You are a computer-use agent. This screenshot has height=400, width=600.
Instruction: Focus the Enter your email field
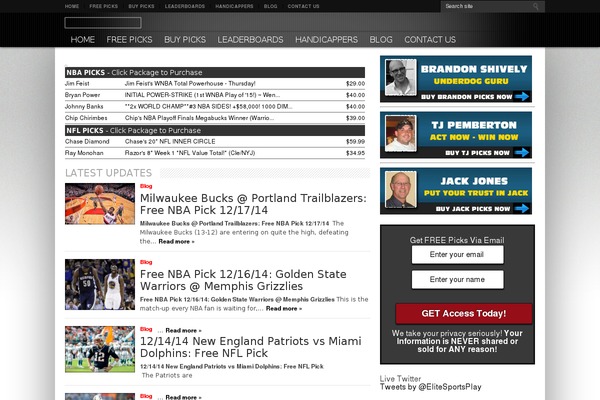[x=457, y=255]
